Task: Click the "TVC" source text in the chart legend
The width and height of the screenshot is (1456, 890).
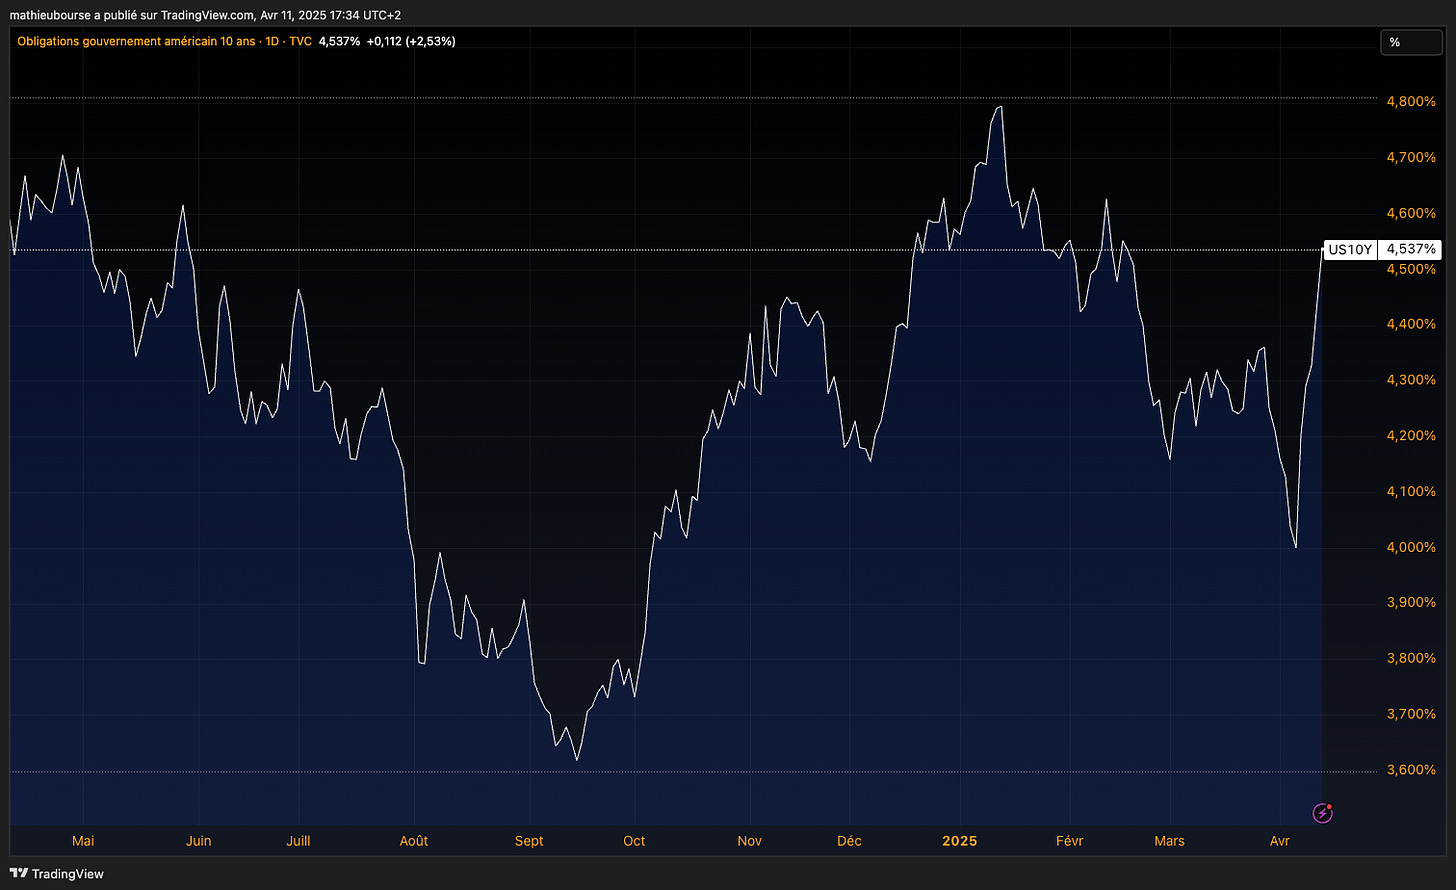Action: point(300,41)
